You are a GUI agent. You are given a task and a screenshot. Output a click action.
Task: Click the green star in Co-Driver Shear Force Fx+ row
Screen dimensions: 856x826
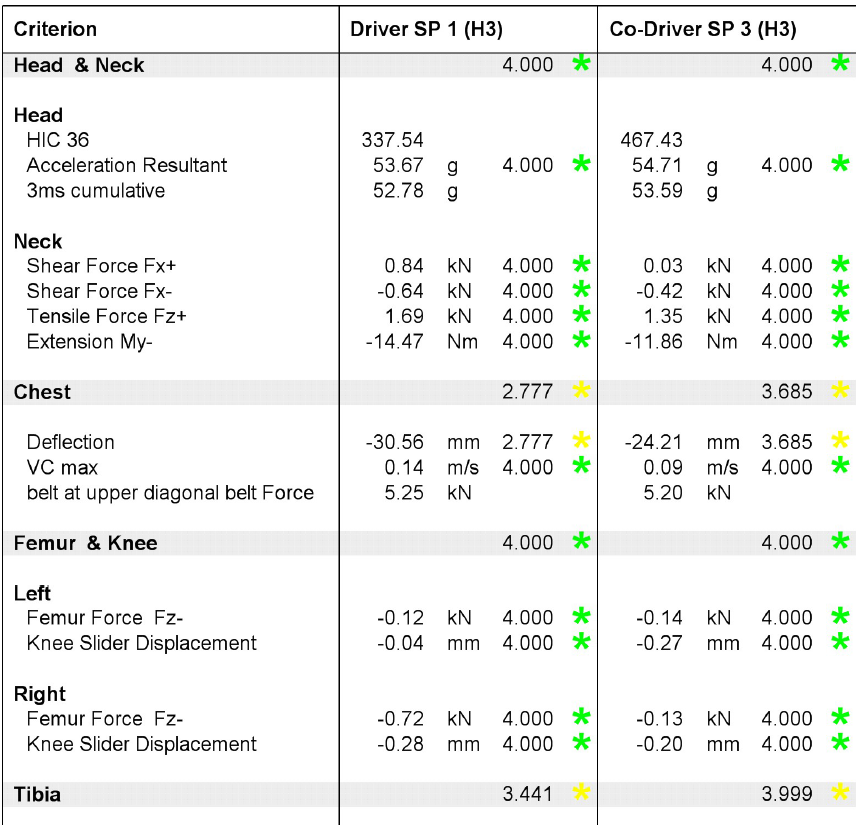(x=840, y=265)
